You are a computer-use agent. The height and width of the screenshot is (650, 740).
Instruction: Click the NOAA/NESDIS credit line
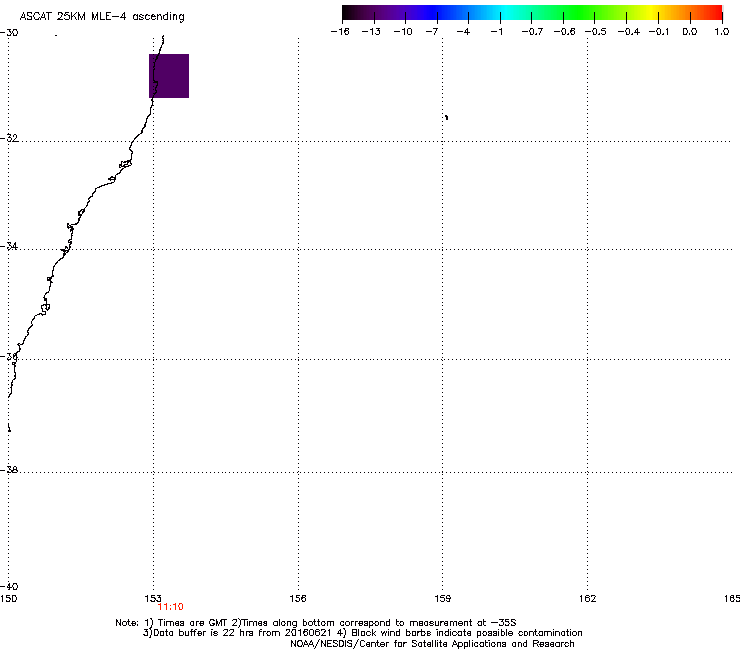pyautogui.click(x=432, y=644)
